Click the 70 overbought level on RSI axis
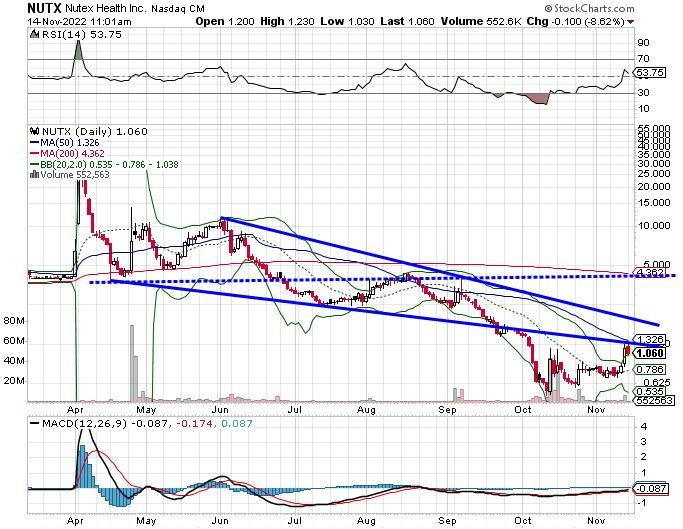Viewport: 683px width, 529px height. click(x=643, y=59)
